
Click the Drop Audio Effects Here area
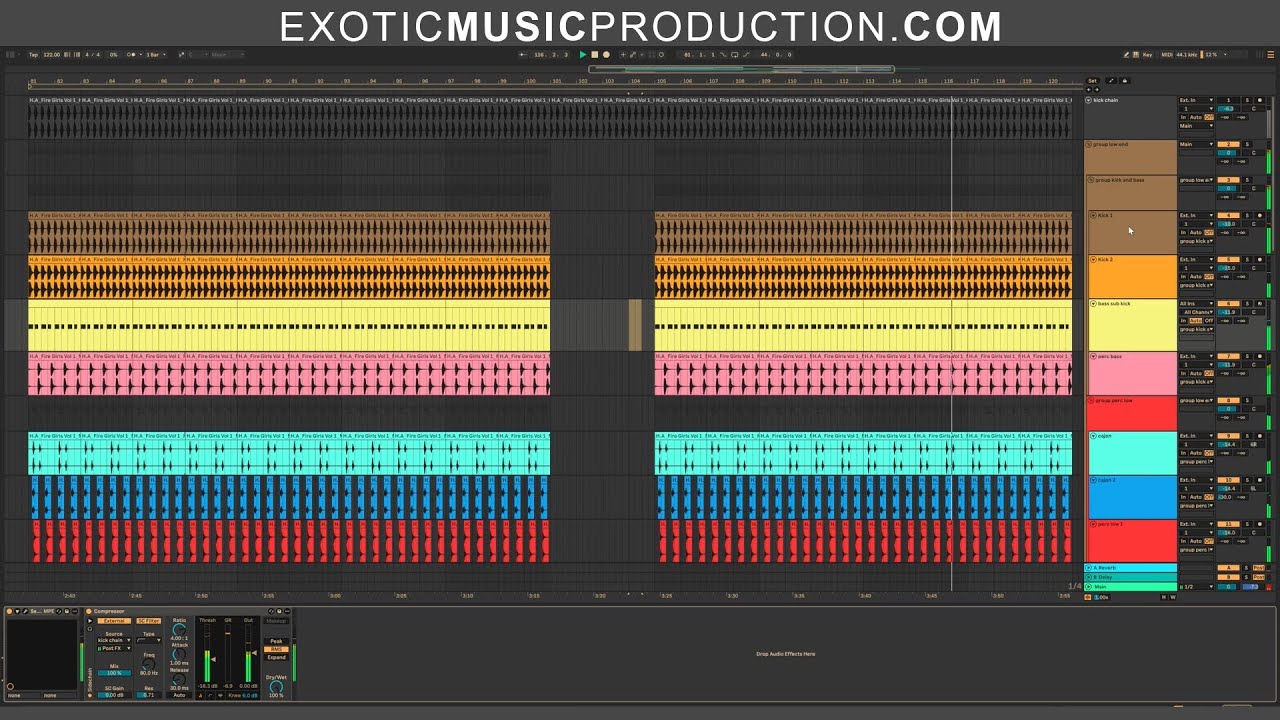(785, 653)
